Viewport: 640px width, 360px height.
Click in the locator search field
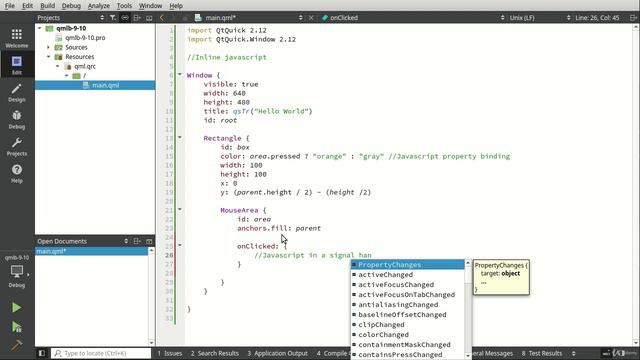point(102,353)
